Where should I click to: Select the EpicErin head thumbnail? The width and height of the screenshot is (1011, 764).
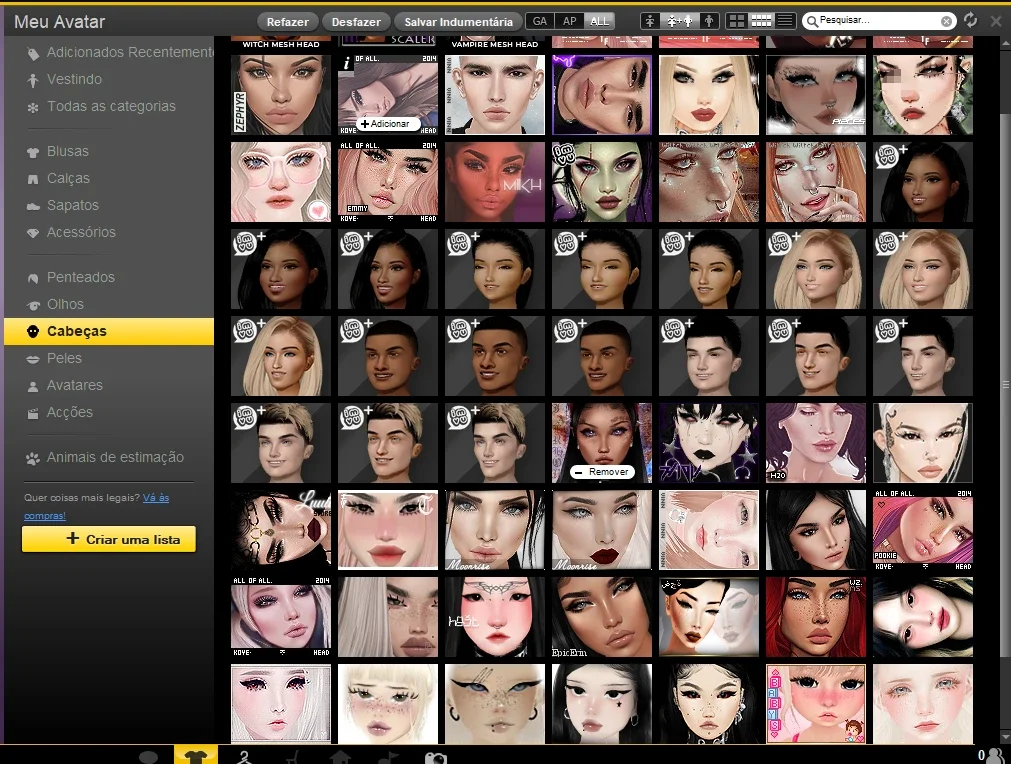pos(602,617)
